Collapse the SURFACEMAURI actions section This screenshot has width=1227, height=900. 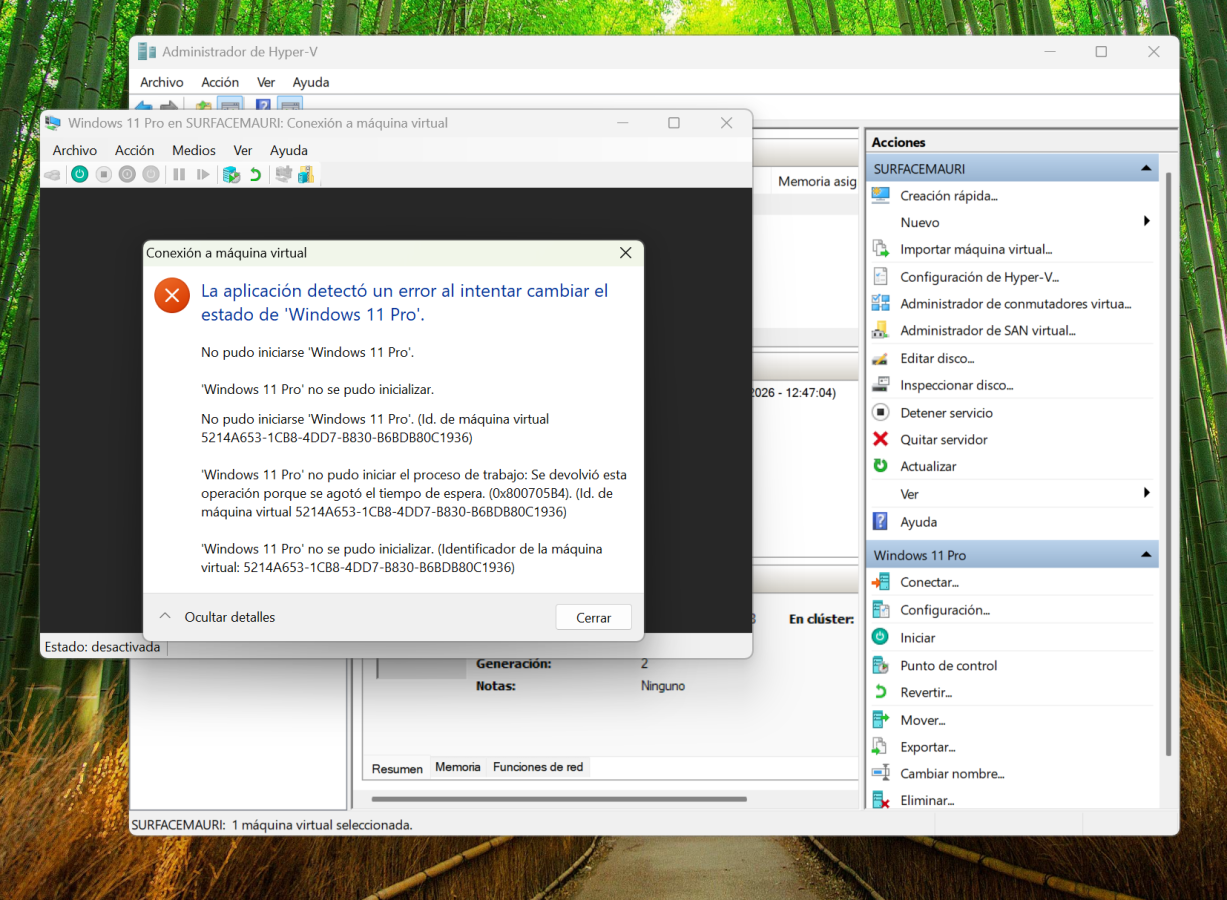coord(1146,169)
